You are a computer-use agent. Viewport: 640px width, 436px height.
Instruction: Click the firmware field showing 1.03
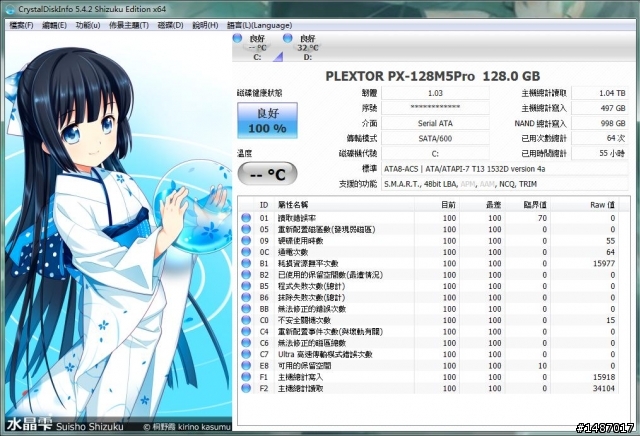click(435, 93)
